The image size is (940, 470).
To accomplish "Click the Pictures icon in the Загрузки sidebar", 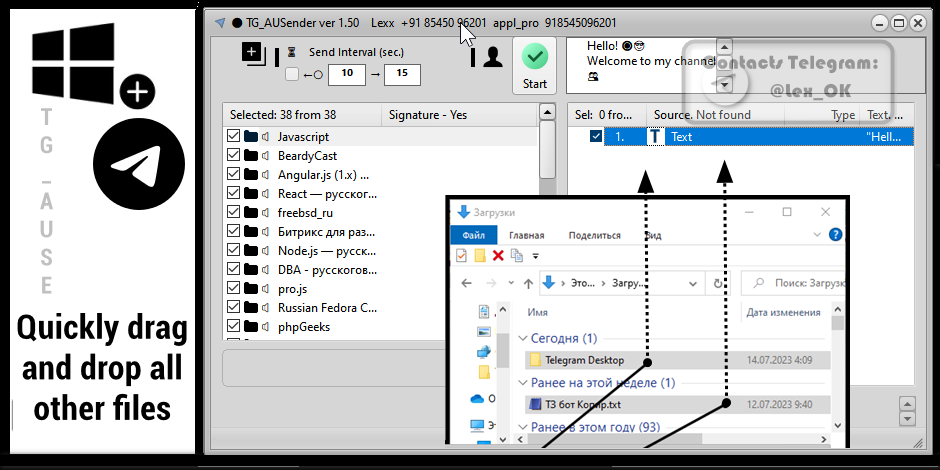I will [x=484, y=332].
